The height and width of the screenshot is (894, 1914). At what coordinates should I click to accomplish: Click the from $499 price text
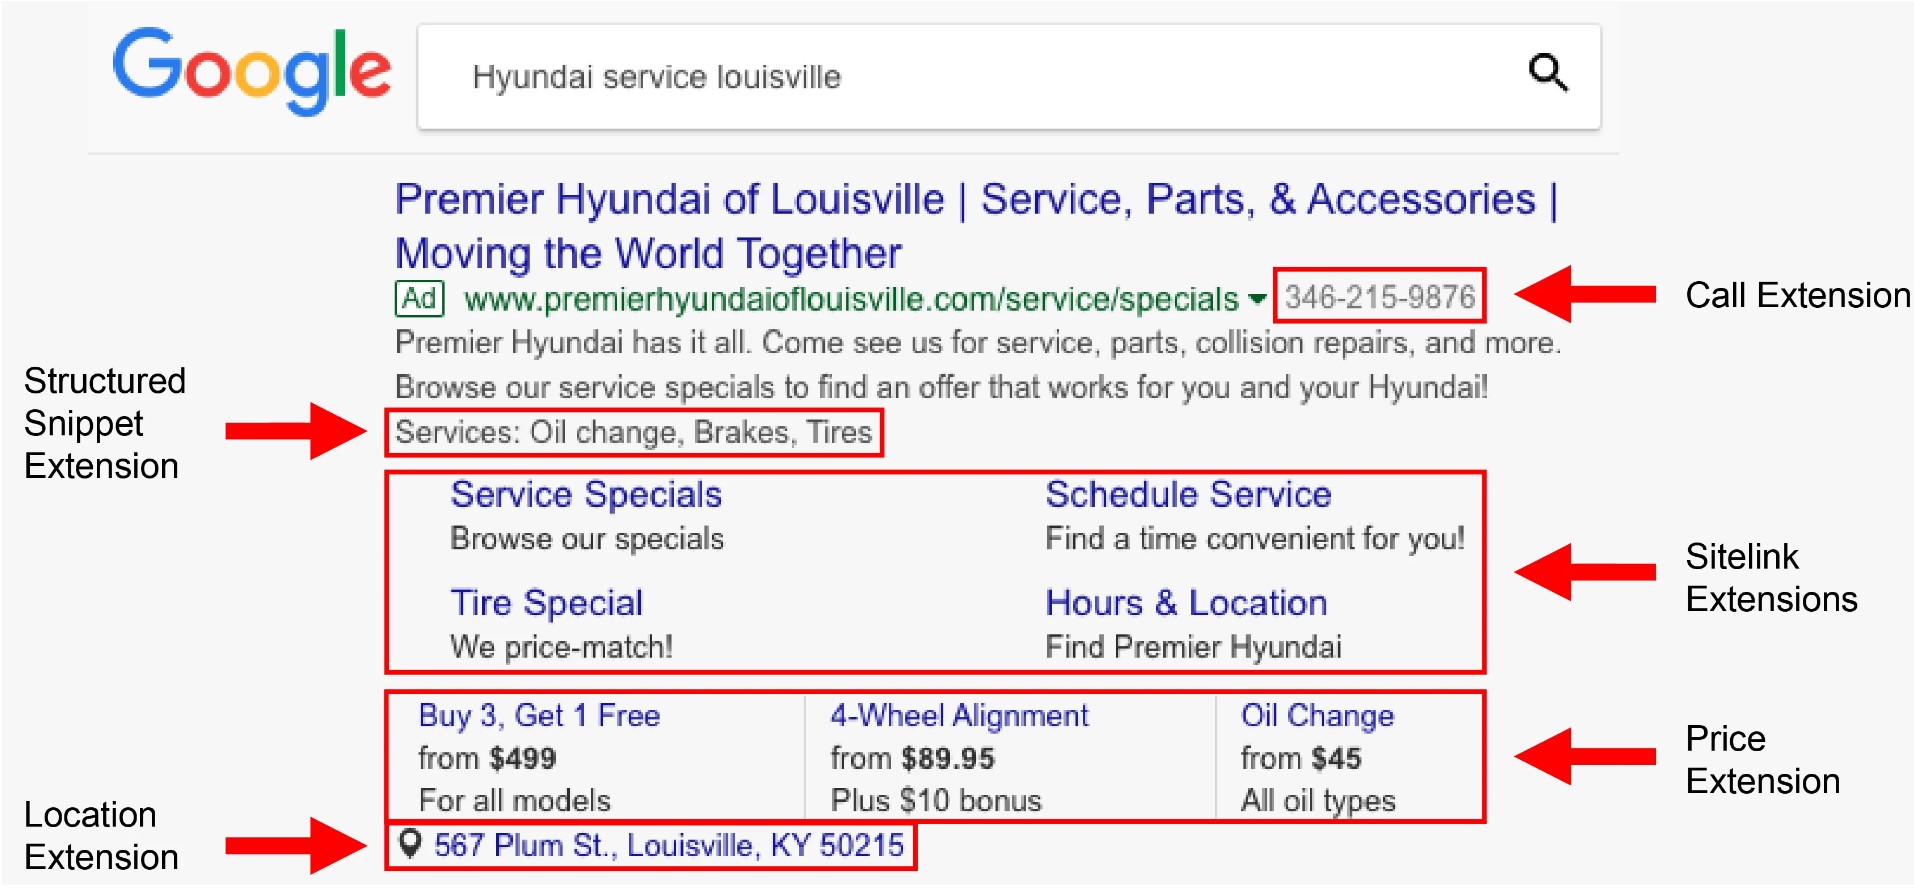[487, 758]
